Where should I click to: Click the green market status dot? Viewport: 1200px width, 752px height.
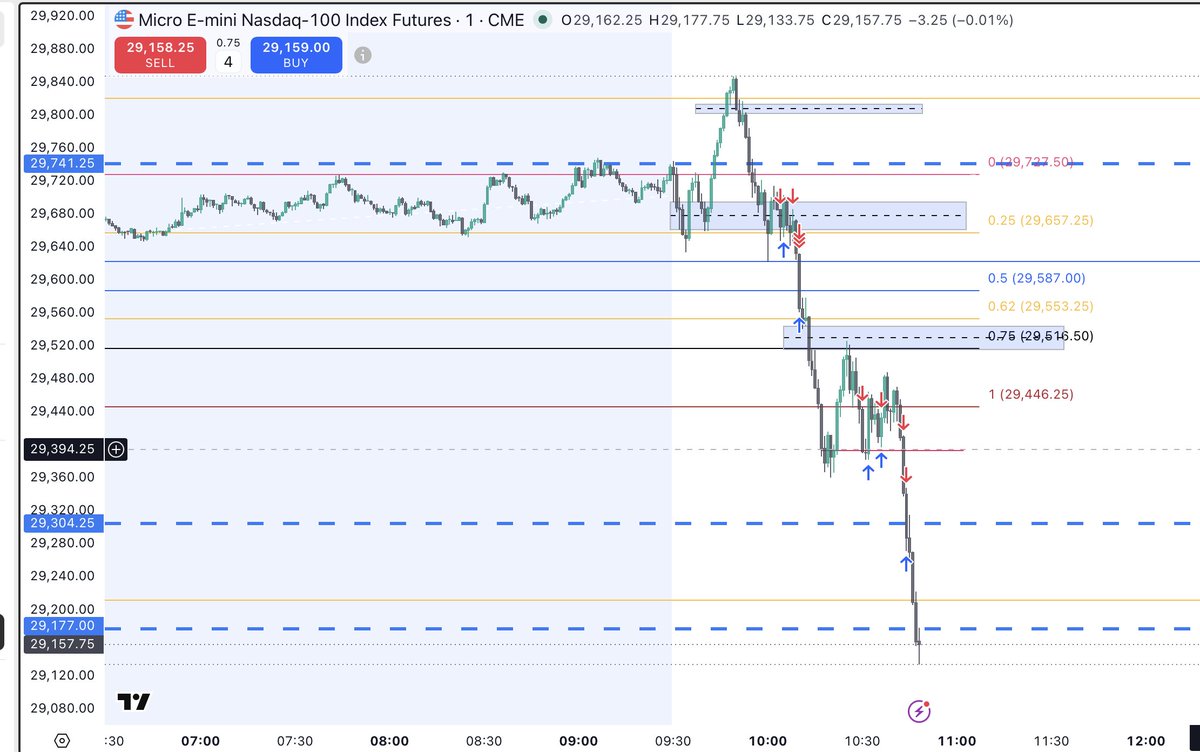coord(542,20)
